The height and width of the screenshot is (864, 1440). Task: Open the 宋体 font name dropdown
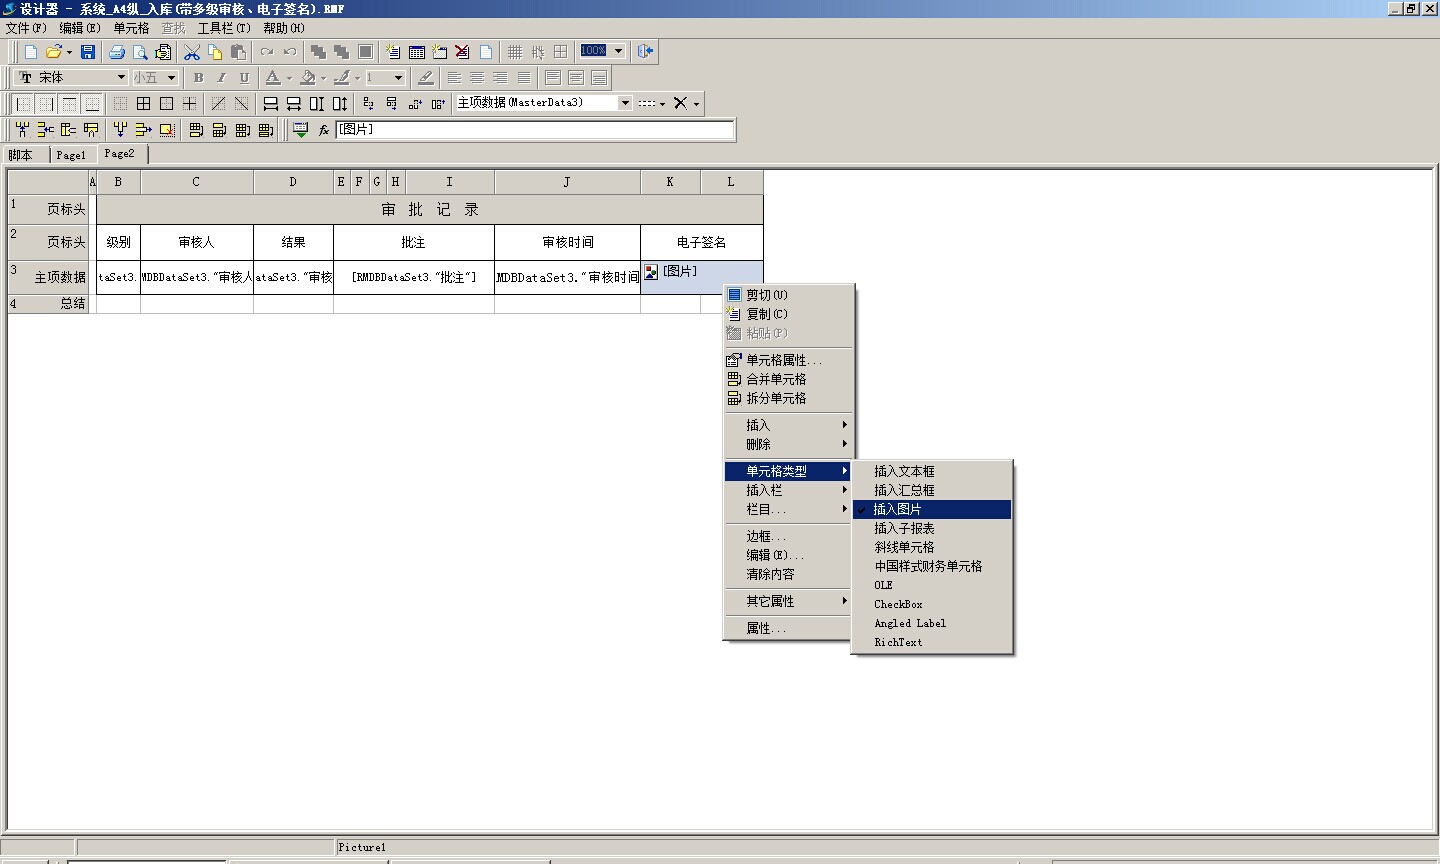pyautogui.click(x=121, y=78)
